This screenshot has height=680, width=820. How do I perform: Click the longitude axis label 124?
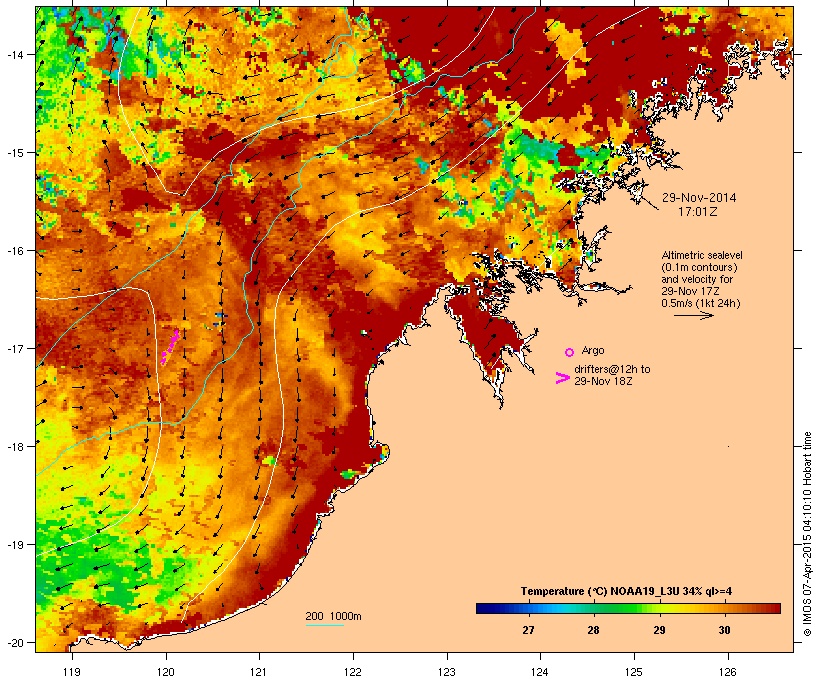540,672
